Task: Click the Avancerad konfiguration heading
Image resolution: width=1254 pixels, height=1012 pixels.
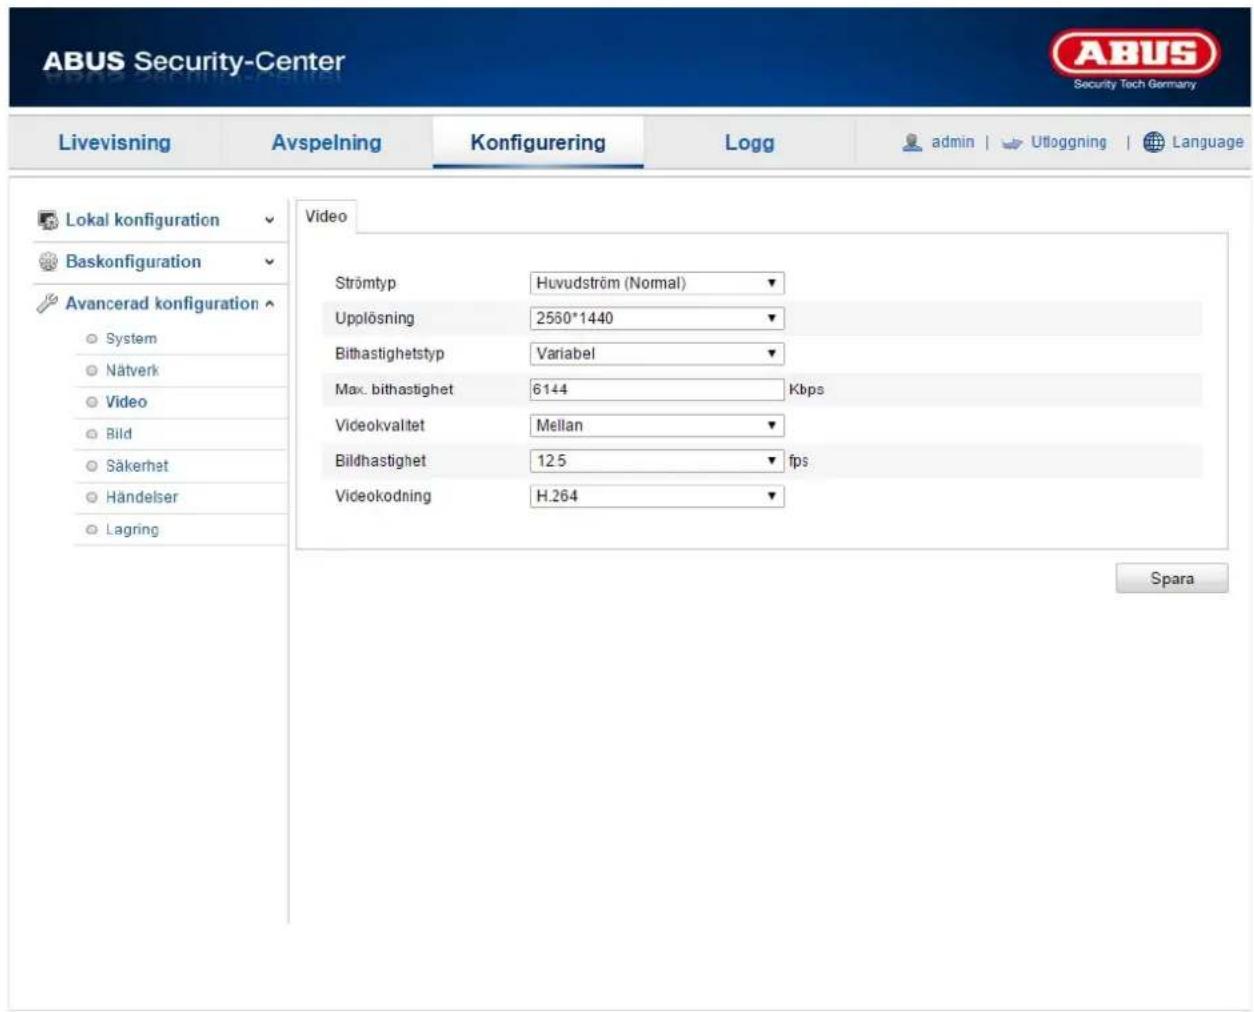Action: click(x=162, y=303)
